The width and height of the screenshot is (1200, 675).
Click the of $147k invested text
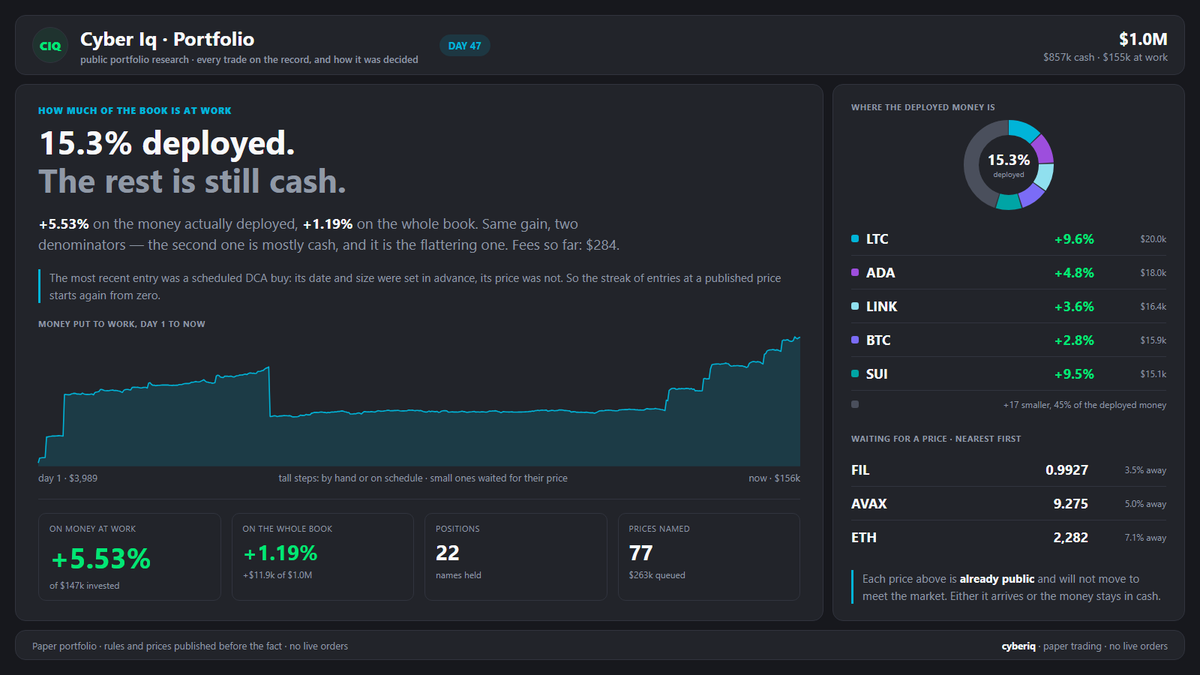click(85, 585)
